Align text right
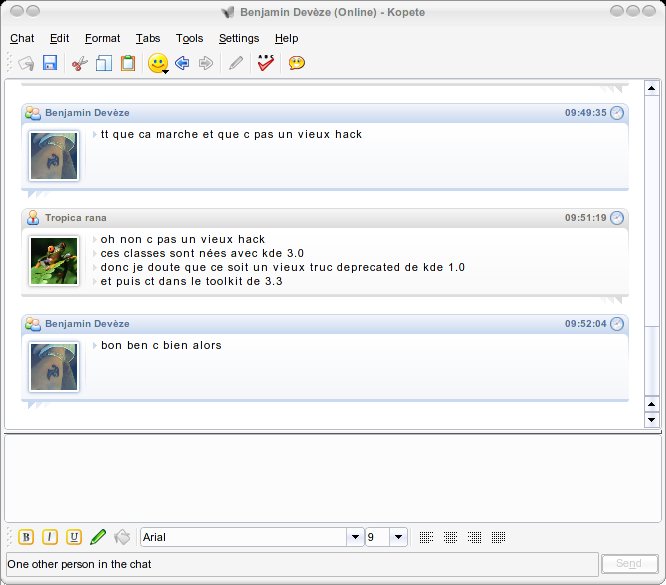Screen dimensions: 666x585 coord(474,537)
